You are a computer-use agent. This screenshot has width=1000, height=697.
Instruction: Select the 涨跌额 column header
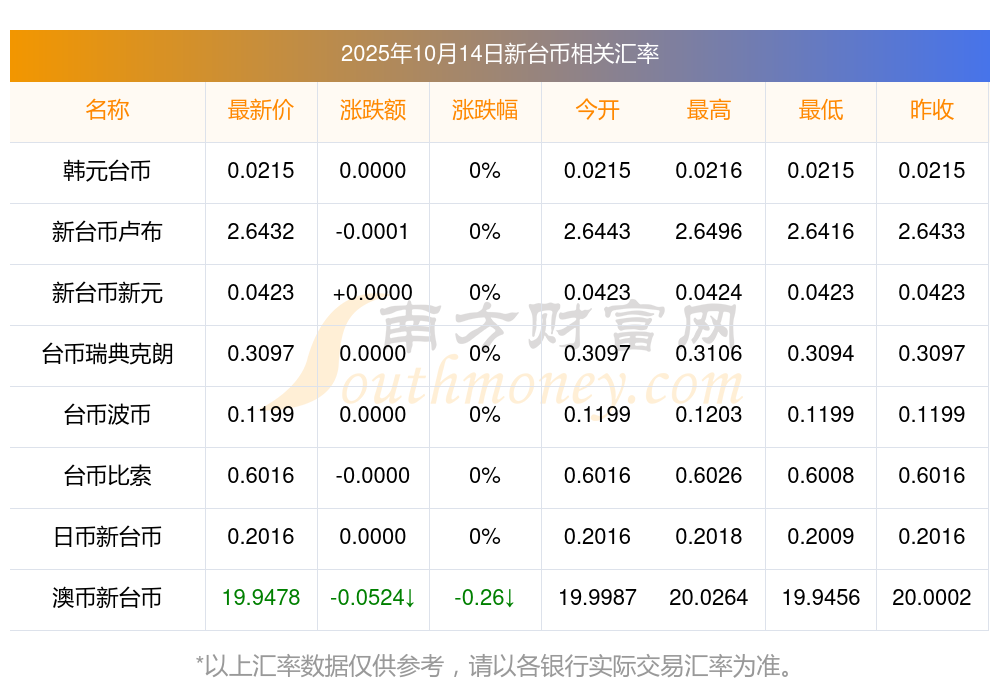pos(373,111)
